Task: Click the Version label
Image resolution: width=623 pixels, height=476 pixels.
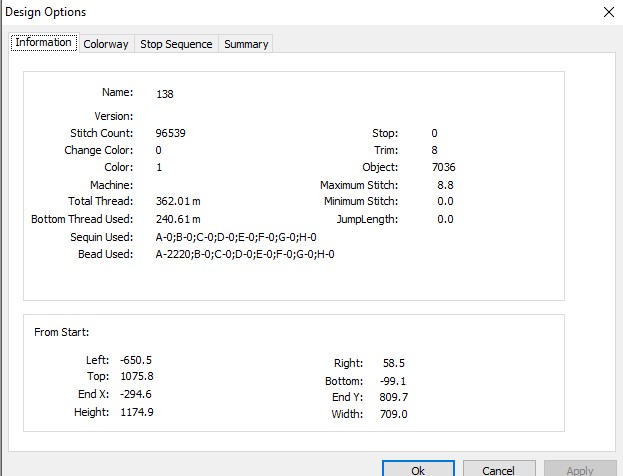Action: point(114,116)
